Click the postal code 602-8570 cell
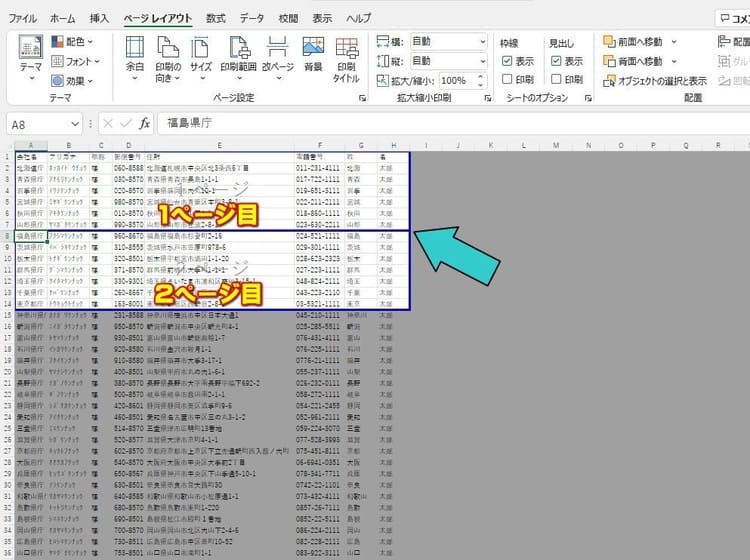This screenshot has height=560, width=750. [128, 451]
